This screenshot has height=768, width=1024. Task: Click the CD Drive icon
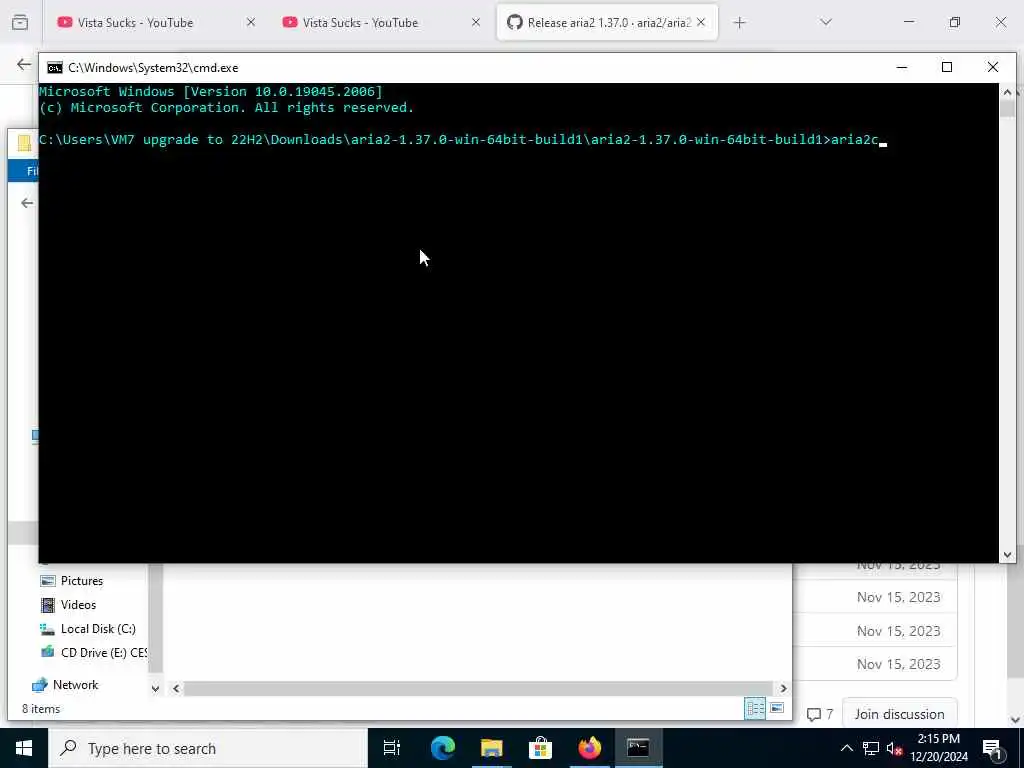[x=48, y=652]
